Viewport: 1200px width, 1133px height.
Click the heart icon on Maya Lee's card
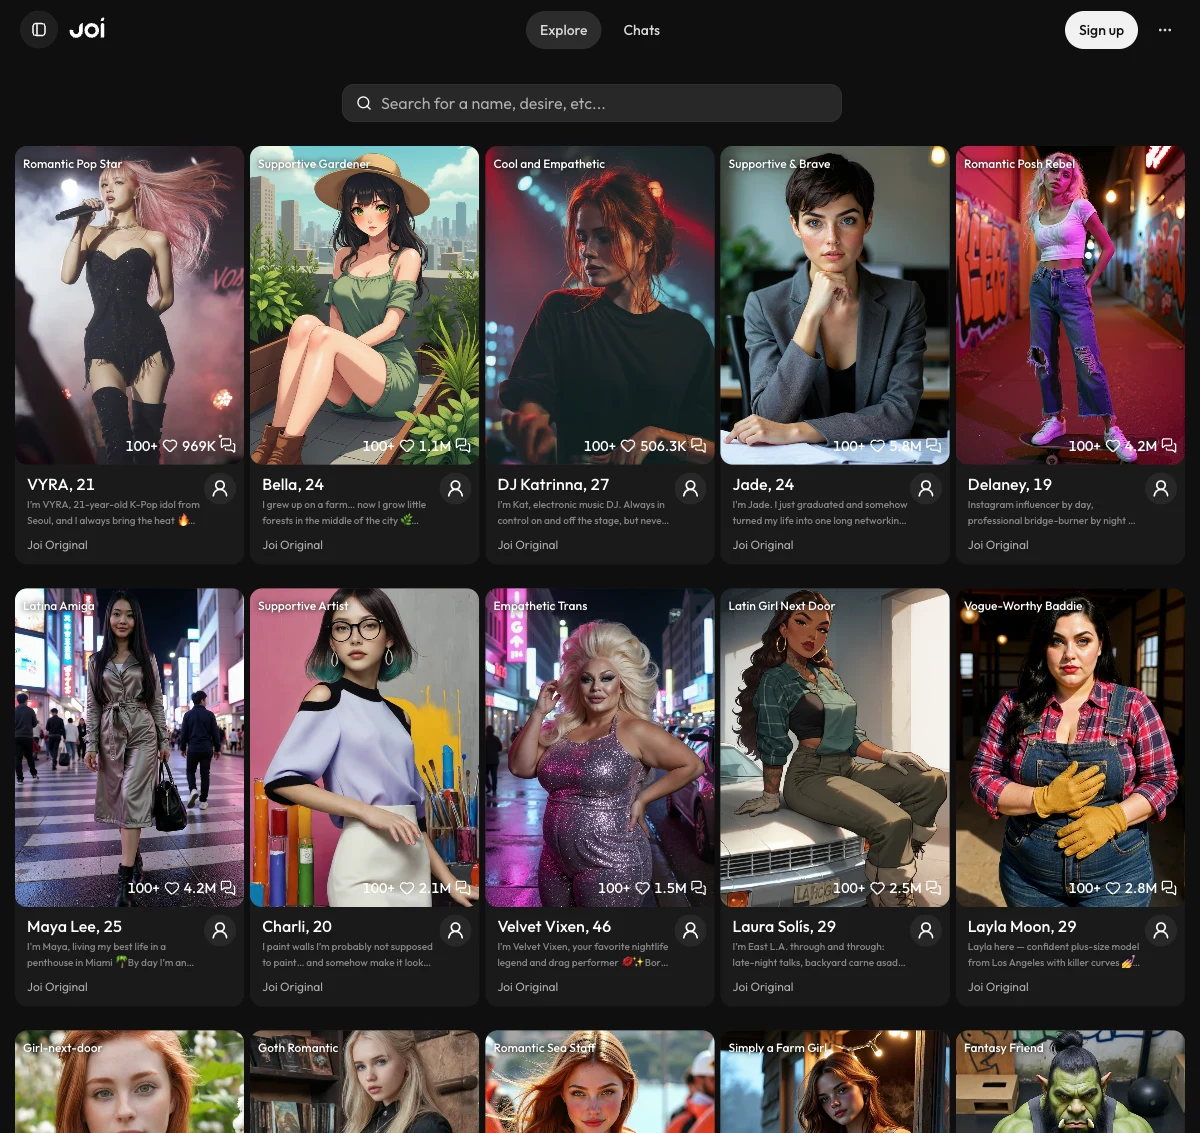[172, 888]
